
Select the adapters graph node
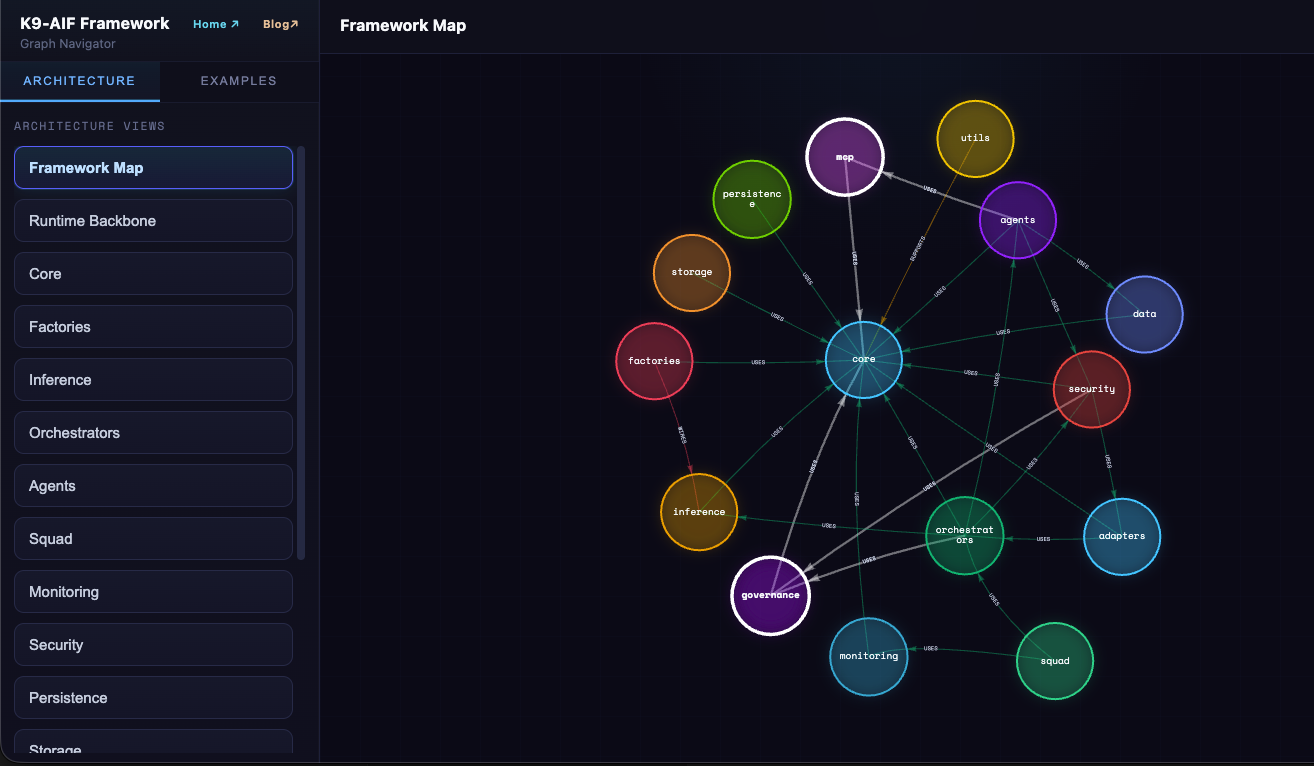tap(1122, 536)
